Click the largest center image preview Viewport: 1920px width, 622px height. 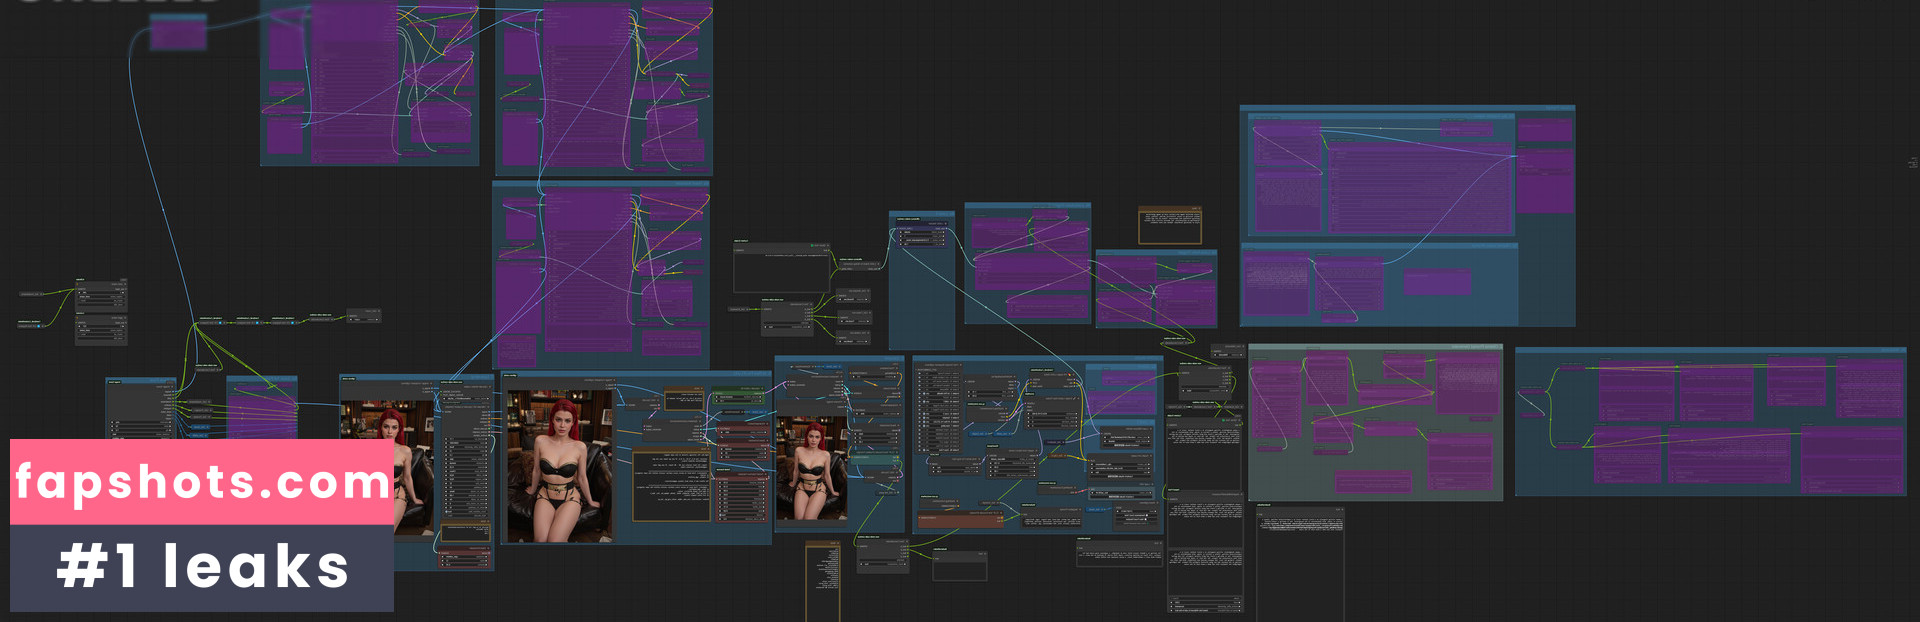click(559, 466)
